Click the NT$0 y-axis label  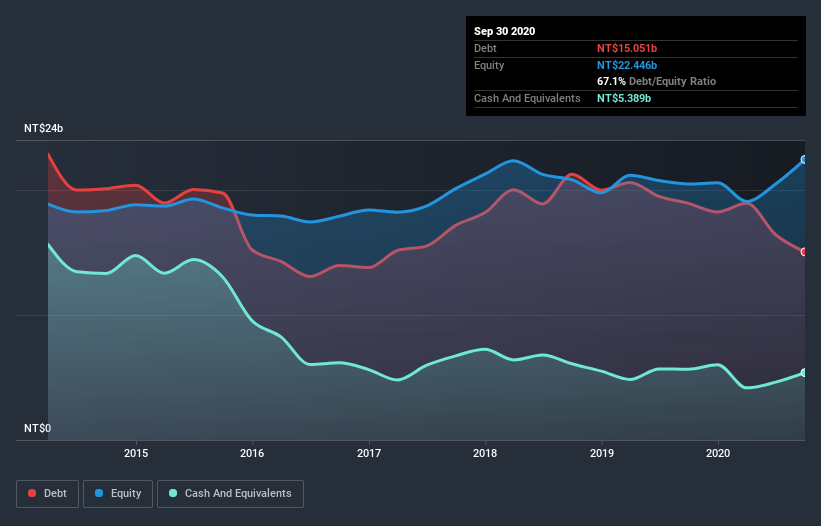37,428
